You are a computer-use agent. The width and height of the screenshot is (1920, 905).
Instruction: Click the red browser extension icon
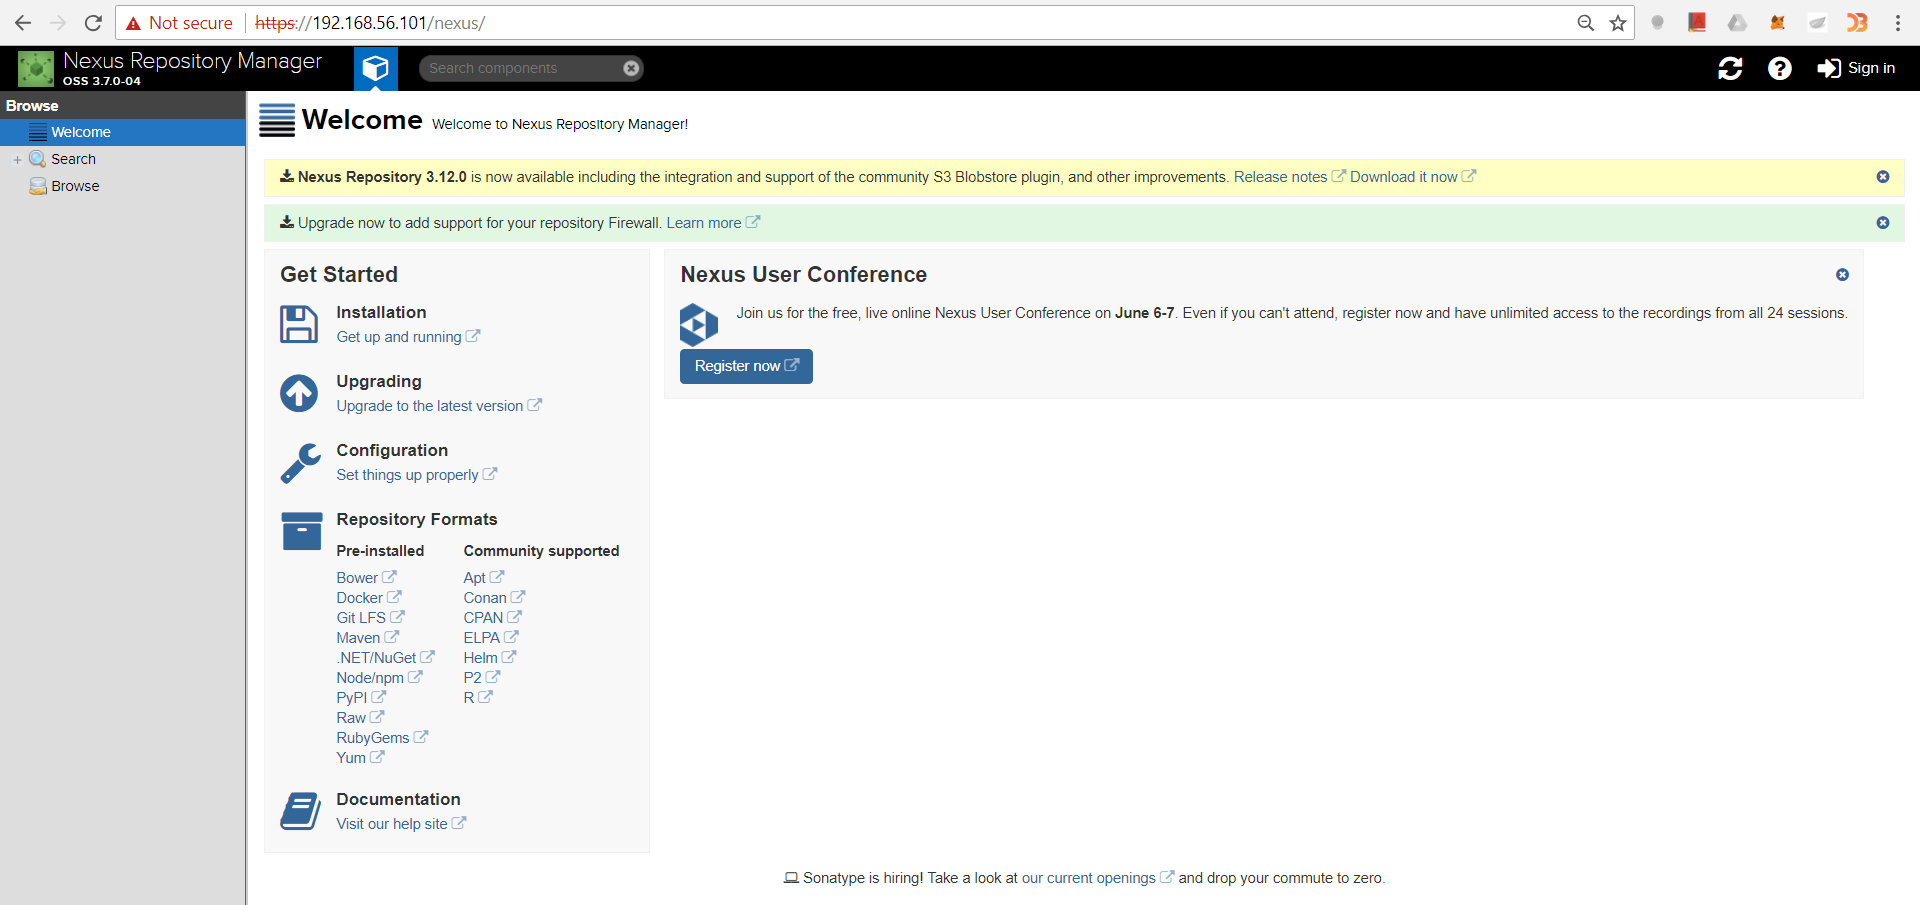(1697, 23)
